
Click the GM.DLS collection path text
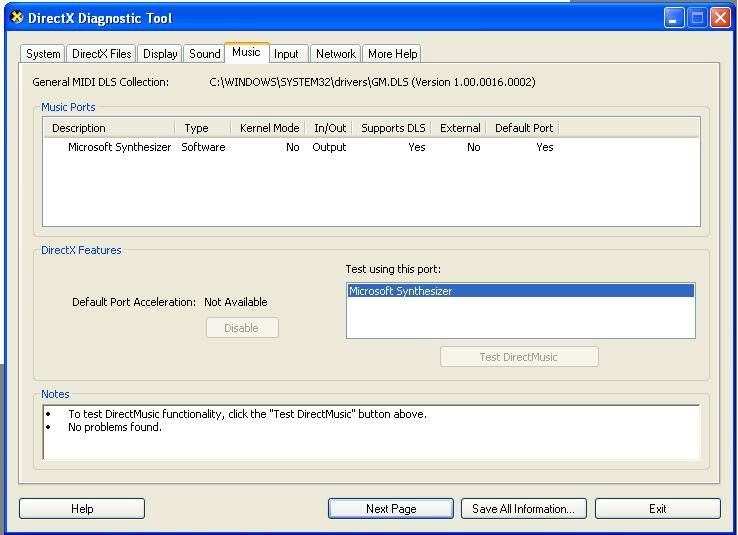pyautogui.click(x=372, y=82)
